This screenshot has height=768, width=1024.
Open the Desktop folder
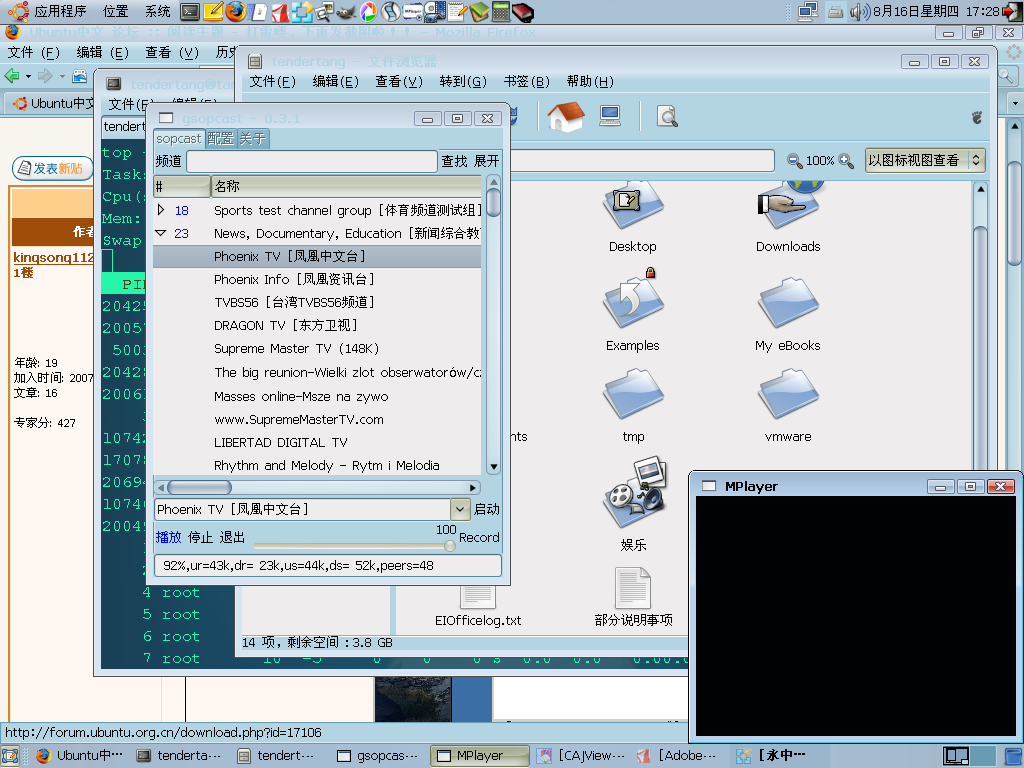(632, 217)
